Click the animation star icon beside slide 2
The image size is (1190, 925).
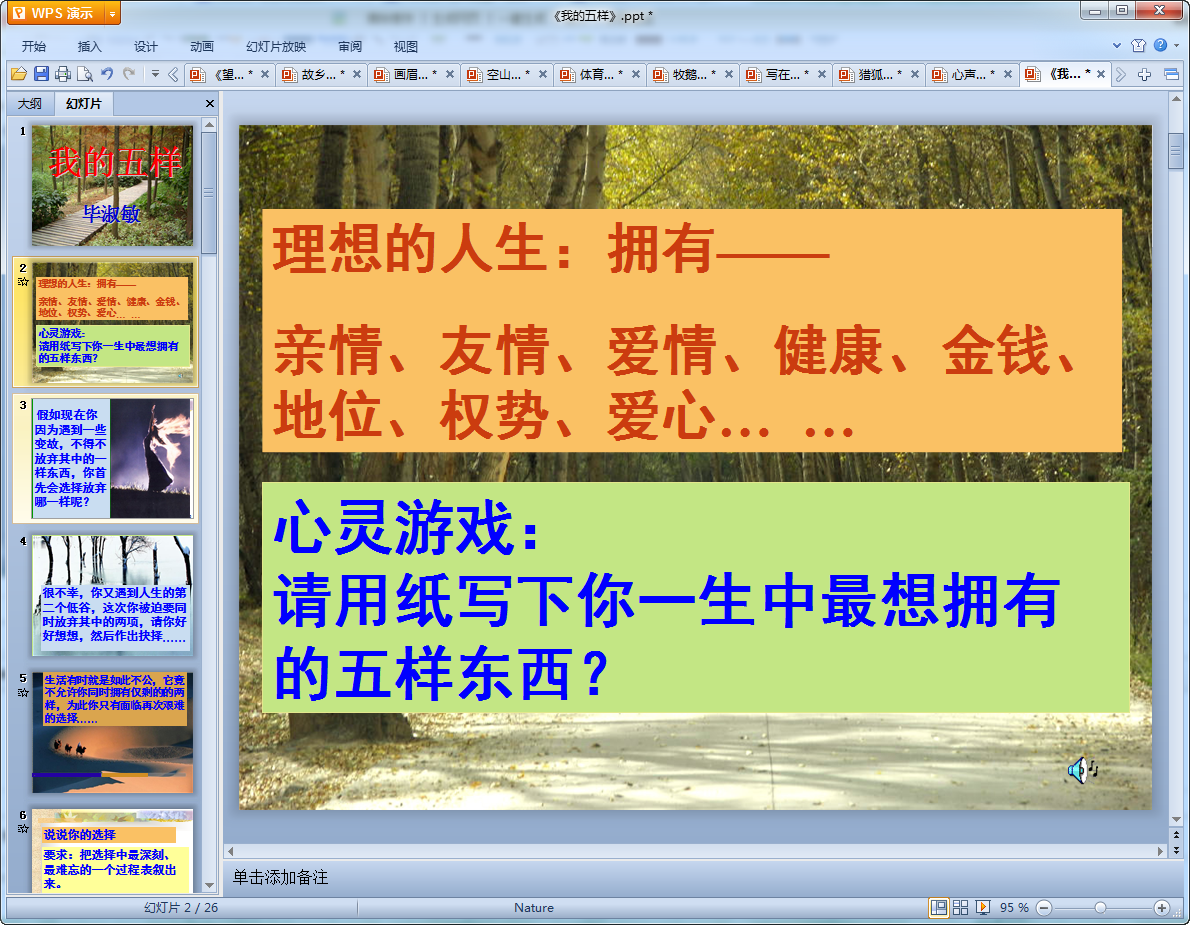coord(23,282)
